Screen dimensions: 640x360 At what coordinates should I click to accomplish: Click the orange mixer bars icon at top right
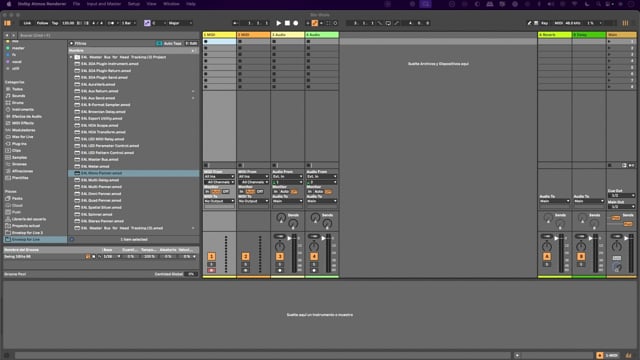pyautogui.click(x=625, y=23)
